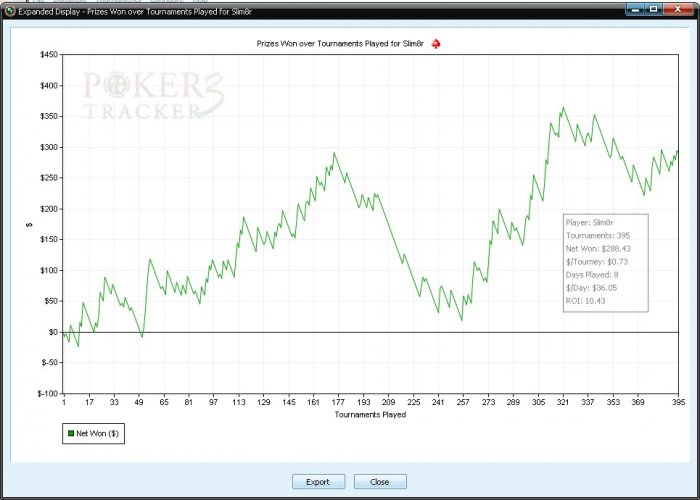Click the $0 y-axis label
700x500 pixels.
coord(54,332)
